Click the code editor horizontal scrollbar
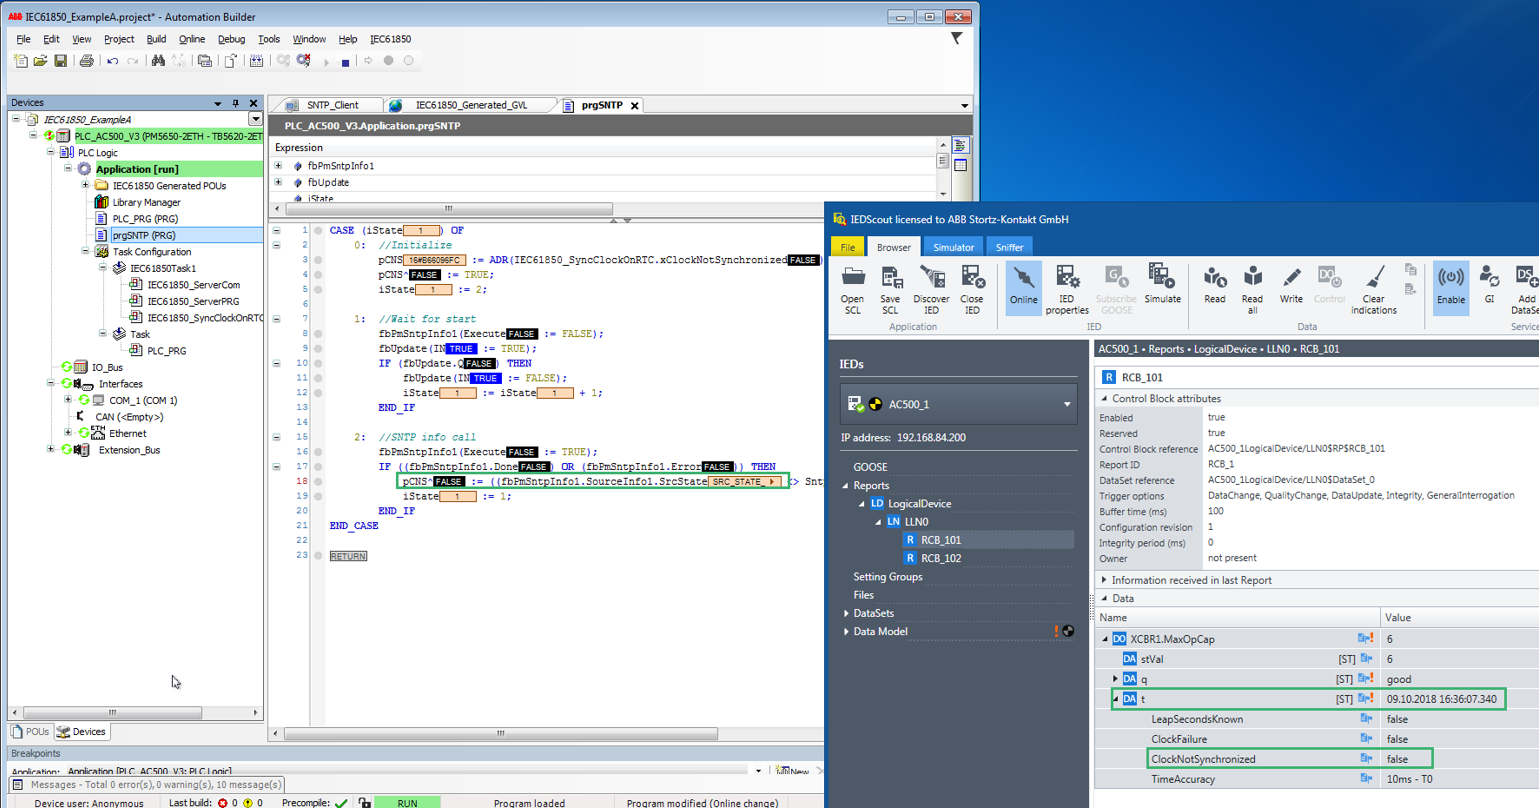The height and width of the screenshot is (810, 1539). pos(500,733)
